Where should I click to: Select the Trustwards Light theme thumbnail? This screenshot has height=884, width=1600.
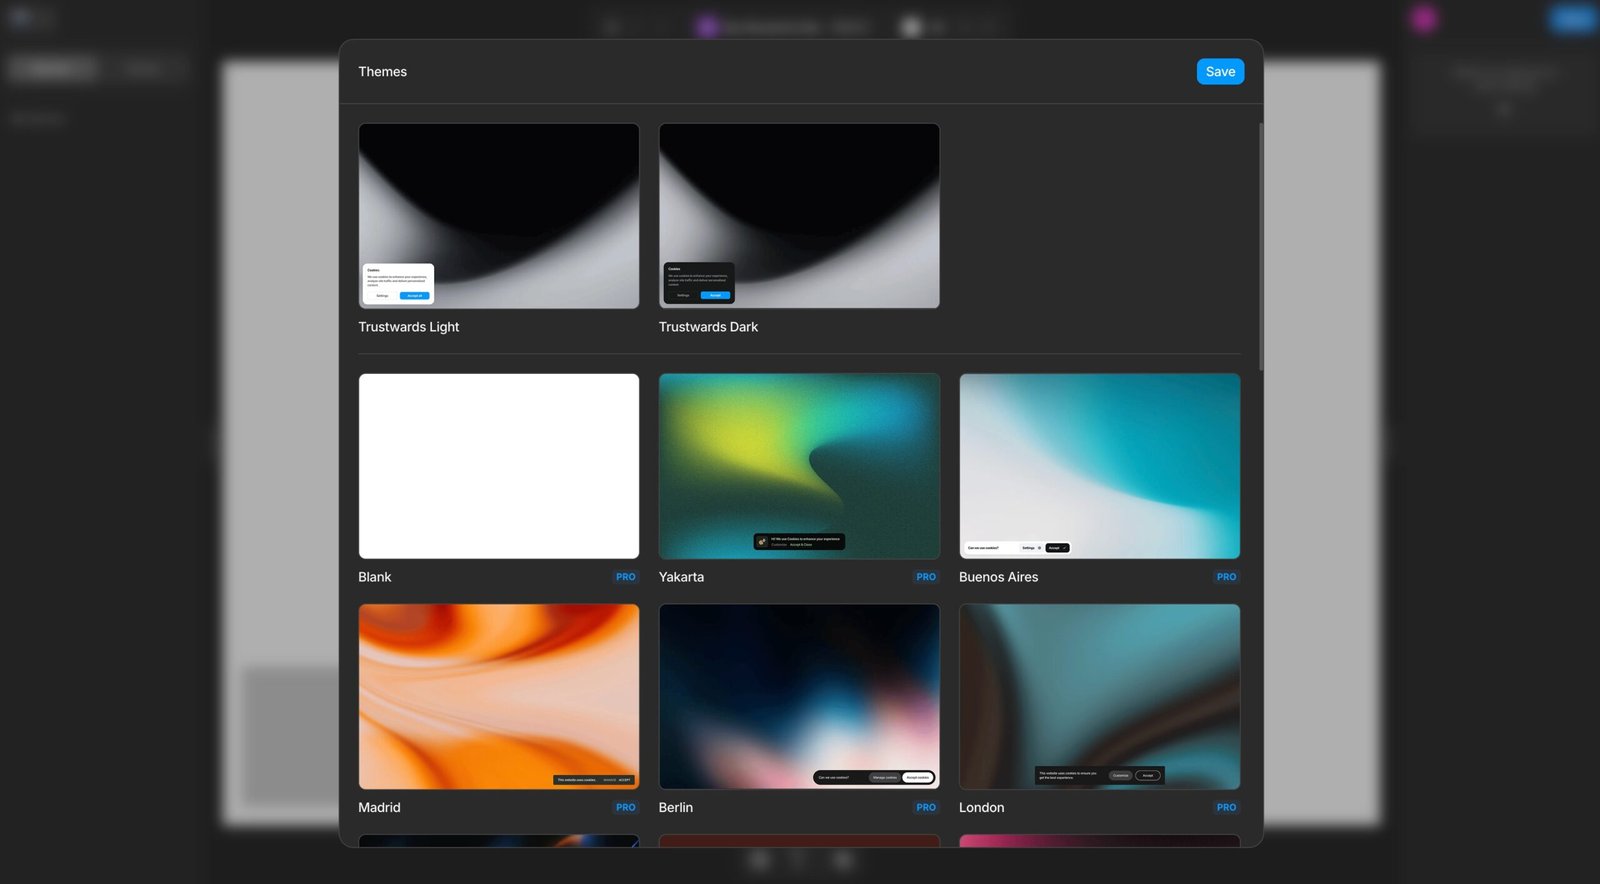(x=498, y=216)
